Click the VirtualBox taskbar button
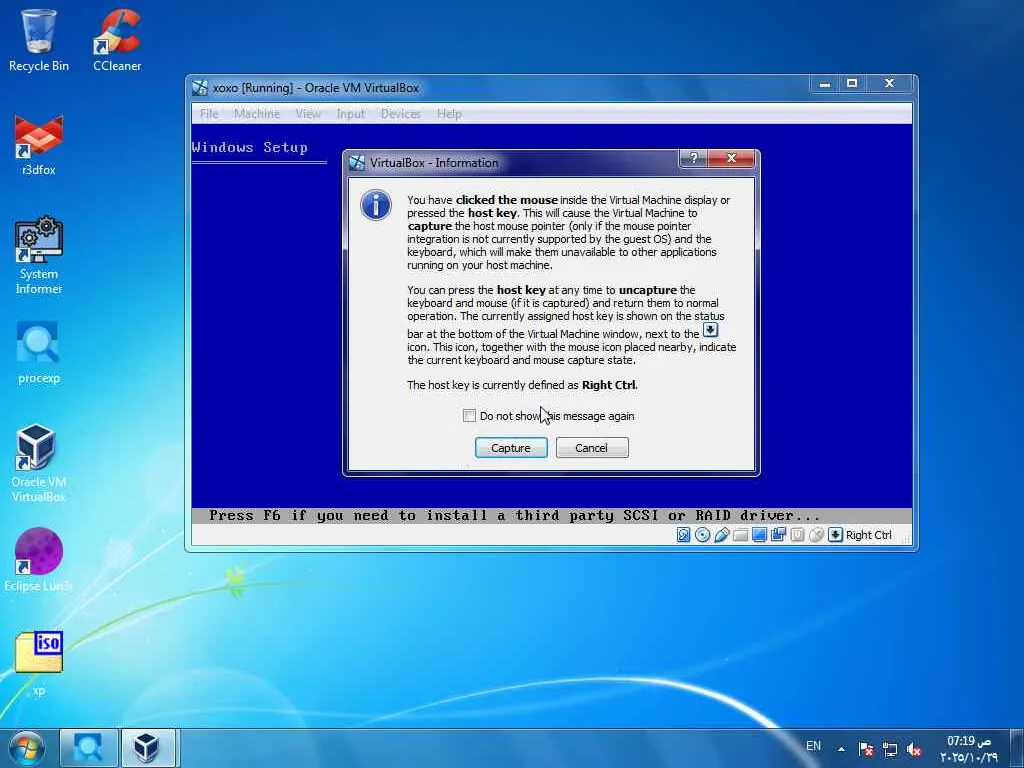The width and height of the screenshot is (1024, 768). (x=147, y=748)
